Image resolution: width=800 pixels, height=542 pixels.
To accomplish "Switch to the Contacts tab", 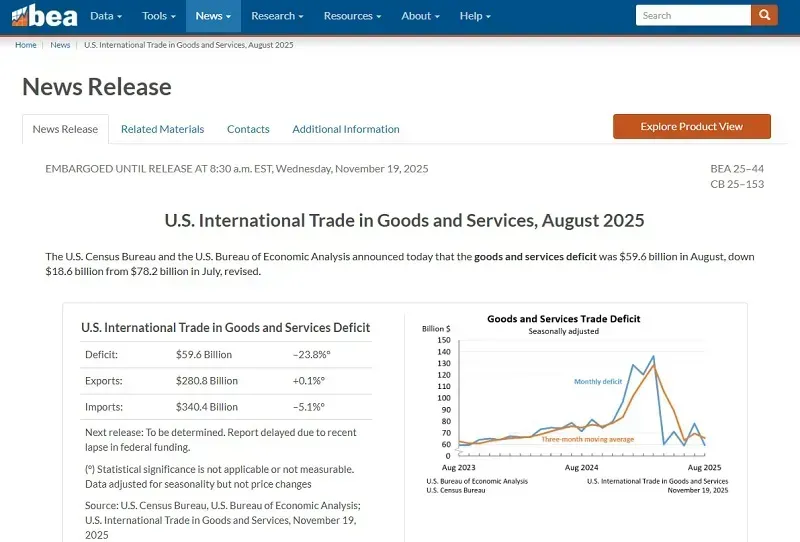I will (248, 129).
